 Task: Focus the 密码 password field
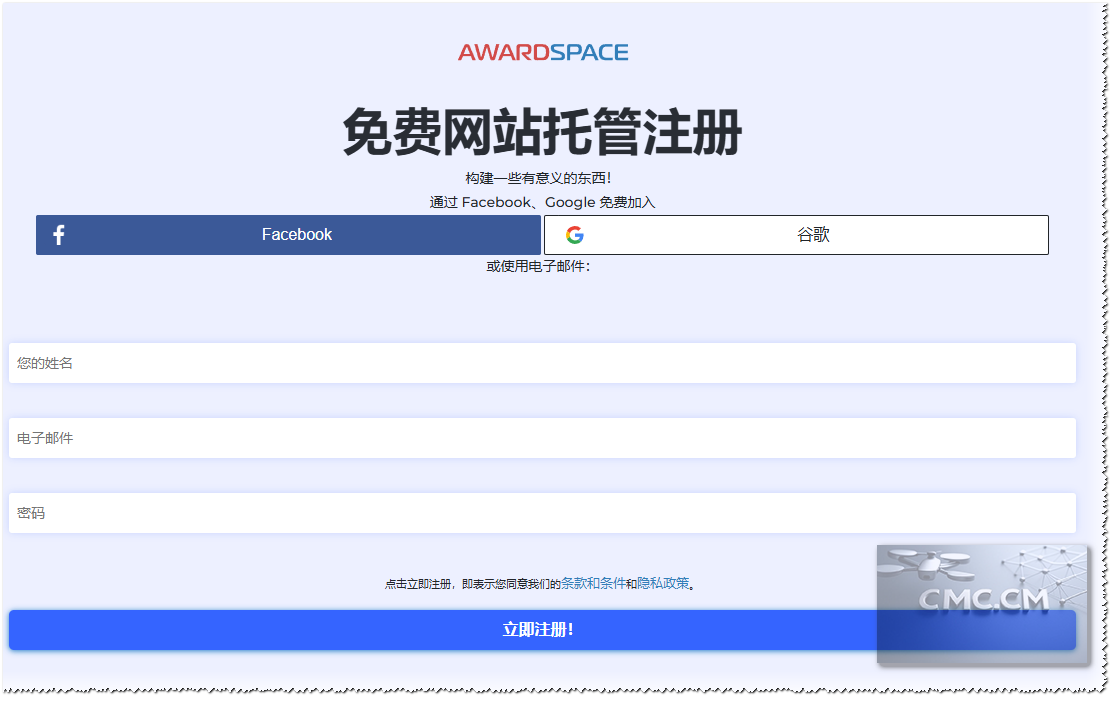(x=542, y=512)
